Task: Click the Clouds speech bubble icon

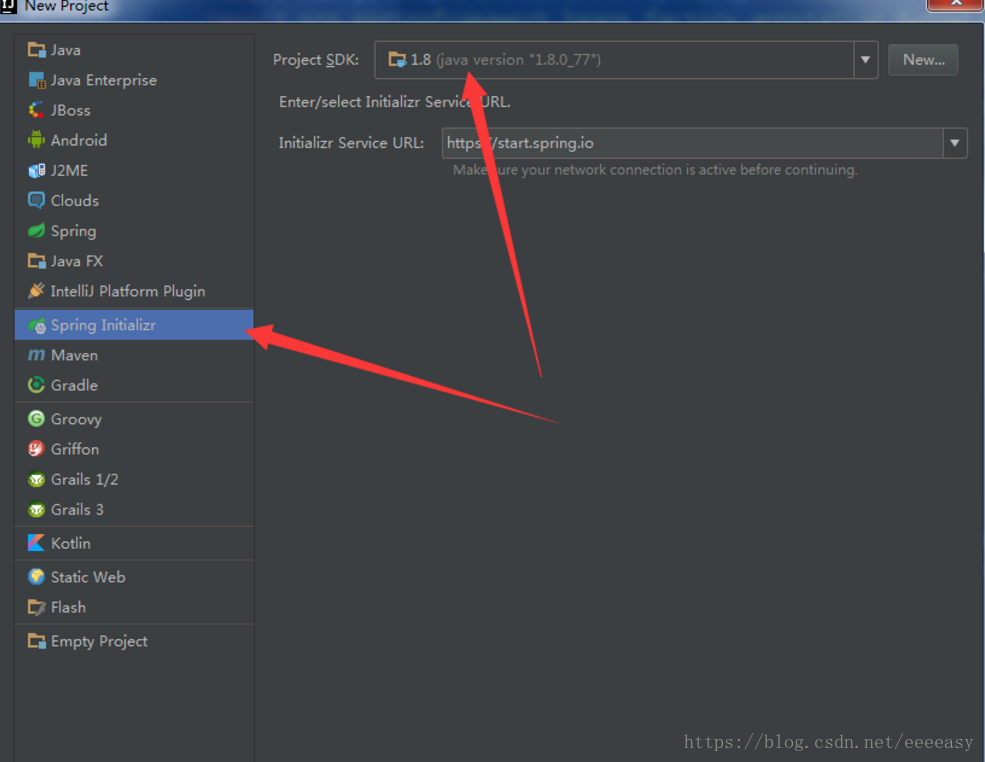Action: (x=36, y=200)
